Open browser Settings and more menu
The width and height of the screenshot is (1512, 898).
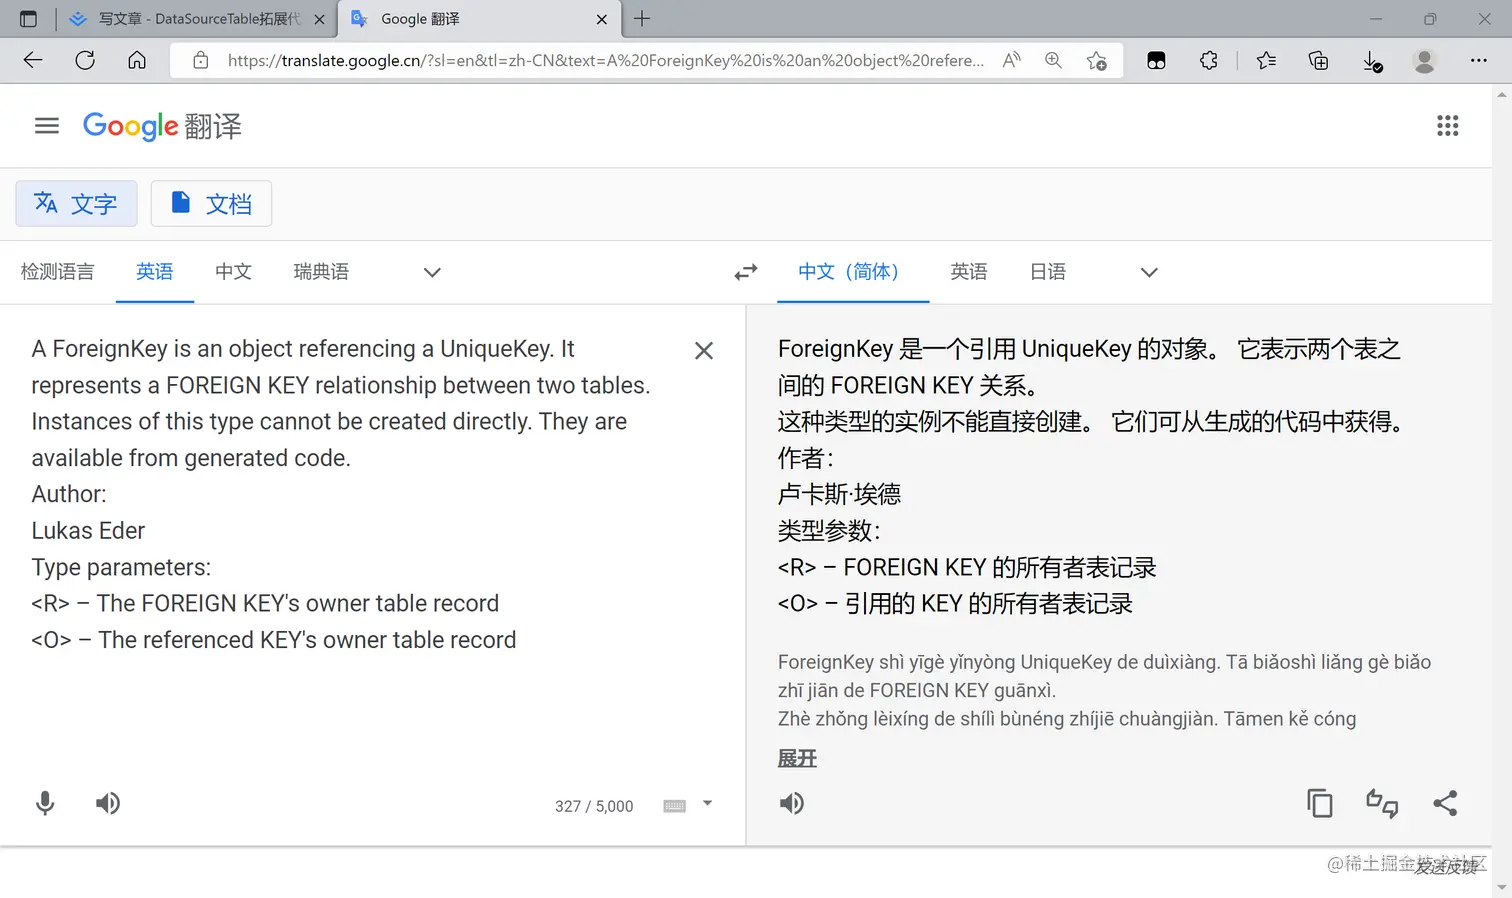(x=1478, y=60)
